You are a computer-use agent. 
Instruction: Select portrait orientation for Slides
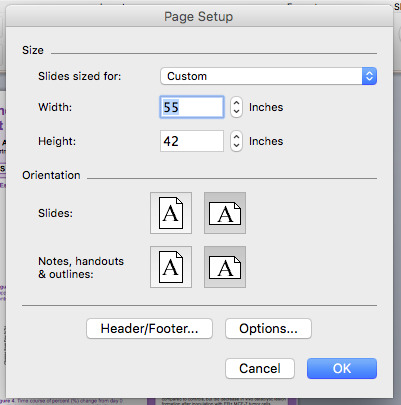tap(171, 213)
